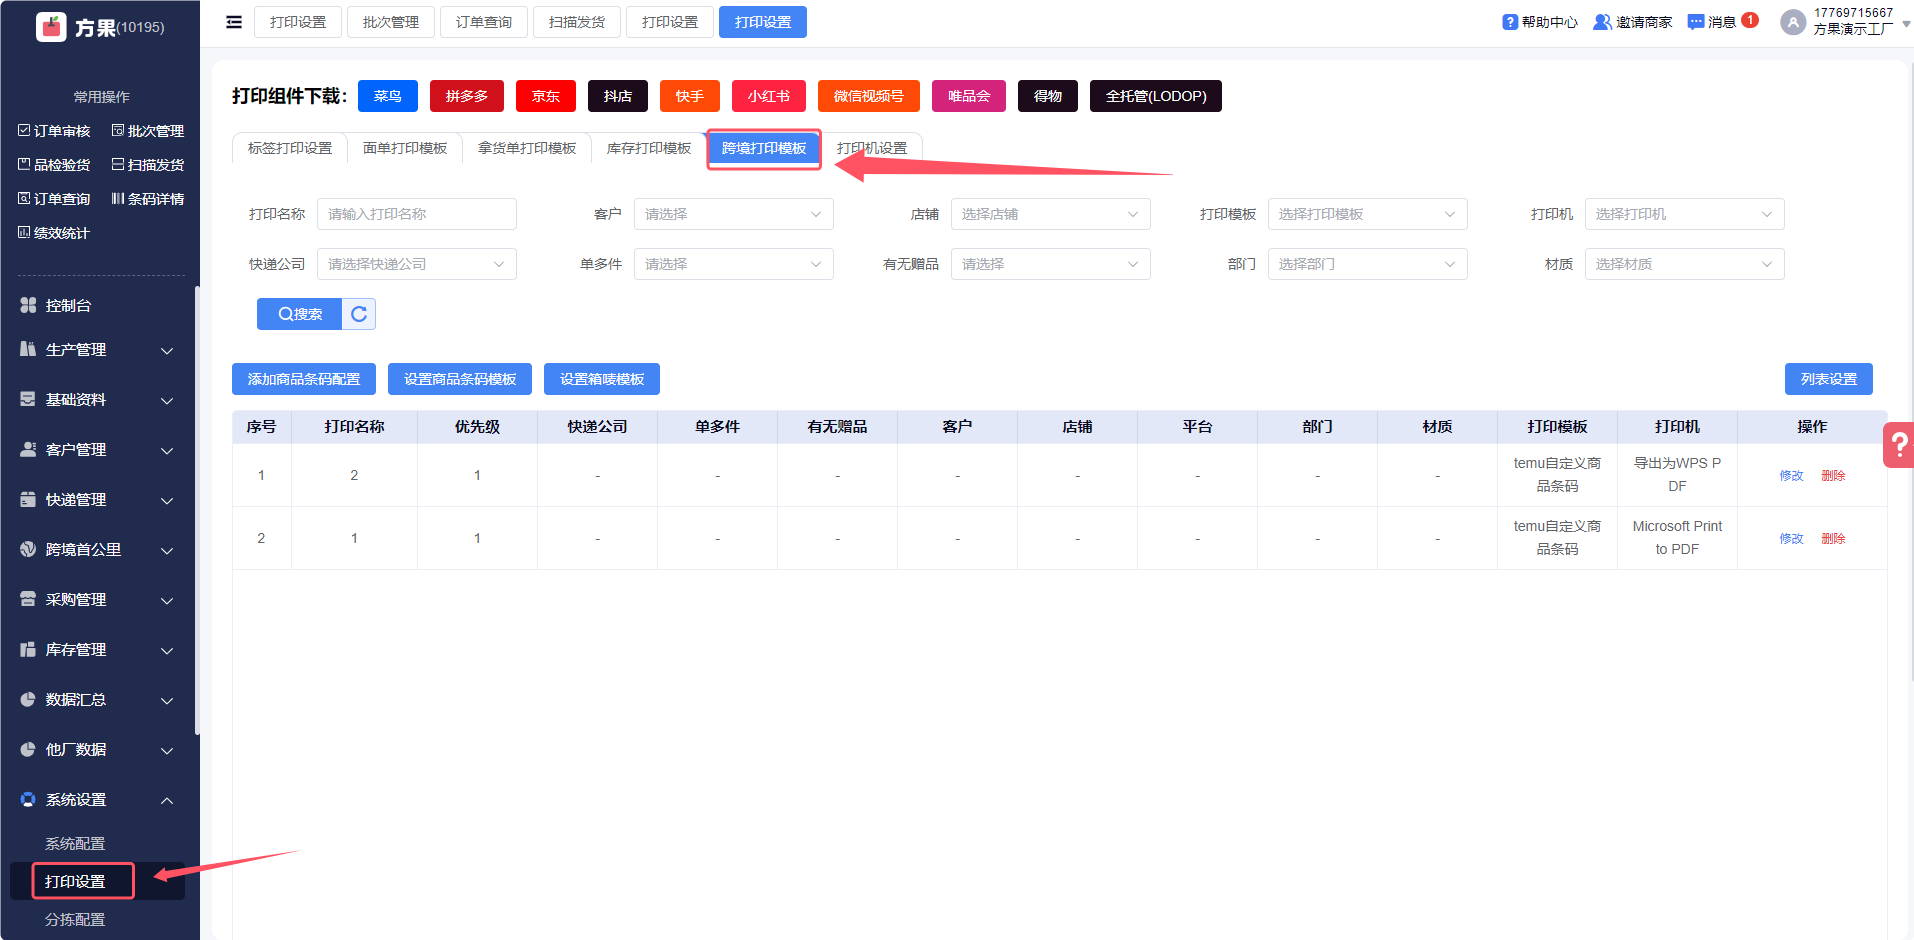This screenshot has width=1914, height=940.
Task: Download 小红书 print component
Action: coord(769,96)
